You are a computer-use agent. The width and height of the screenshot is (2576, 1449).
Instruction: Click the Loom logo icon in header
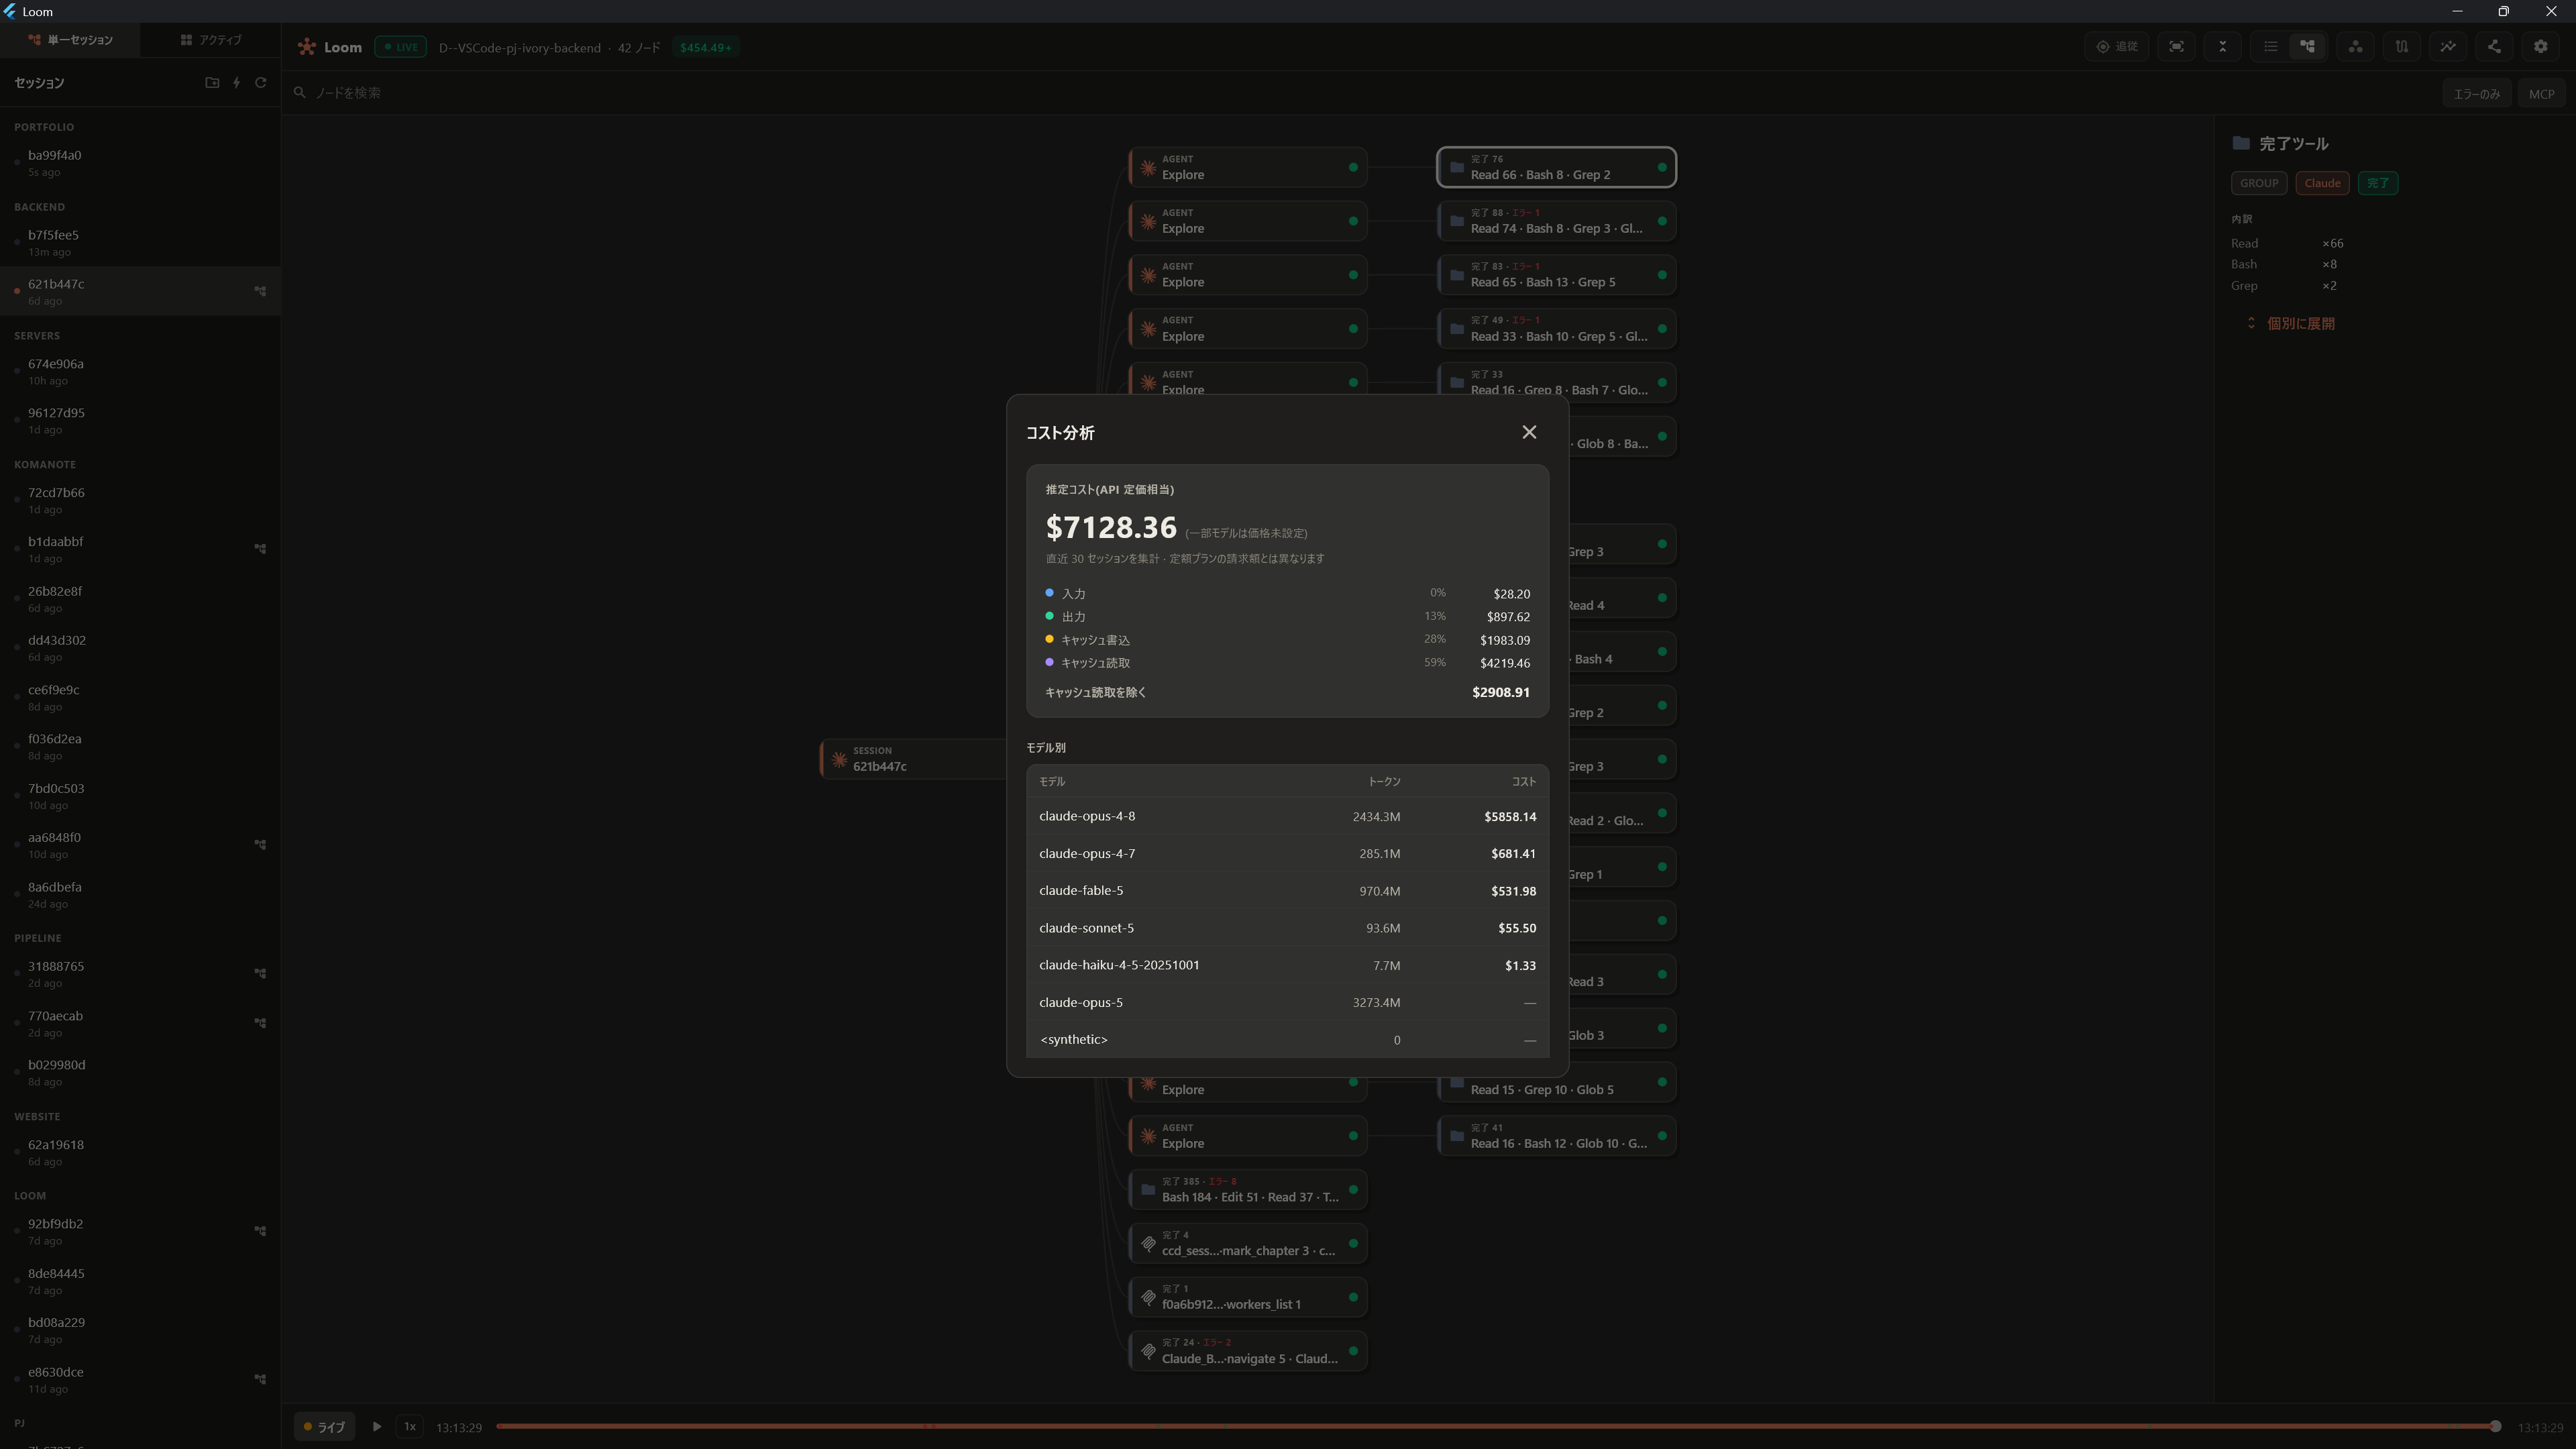307,47
